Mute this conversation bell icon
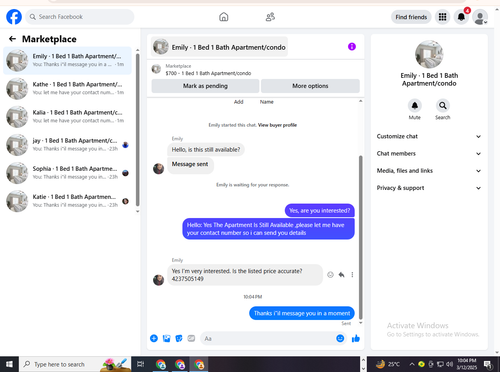This screenshot has height=372, width=500. [x=415, y=106]
